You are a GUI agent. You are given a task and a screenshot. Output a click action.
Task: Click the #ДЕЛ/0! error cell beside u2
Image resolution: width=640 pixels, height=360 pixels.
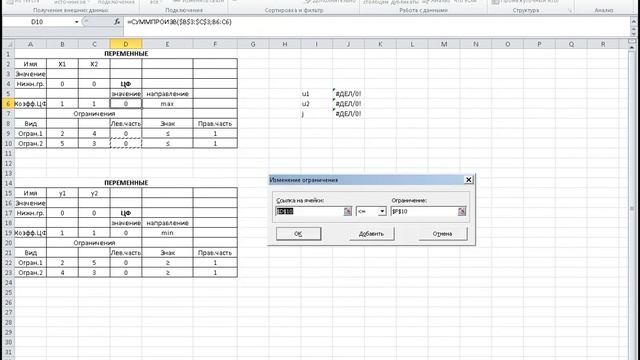click(348, 104)
